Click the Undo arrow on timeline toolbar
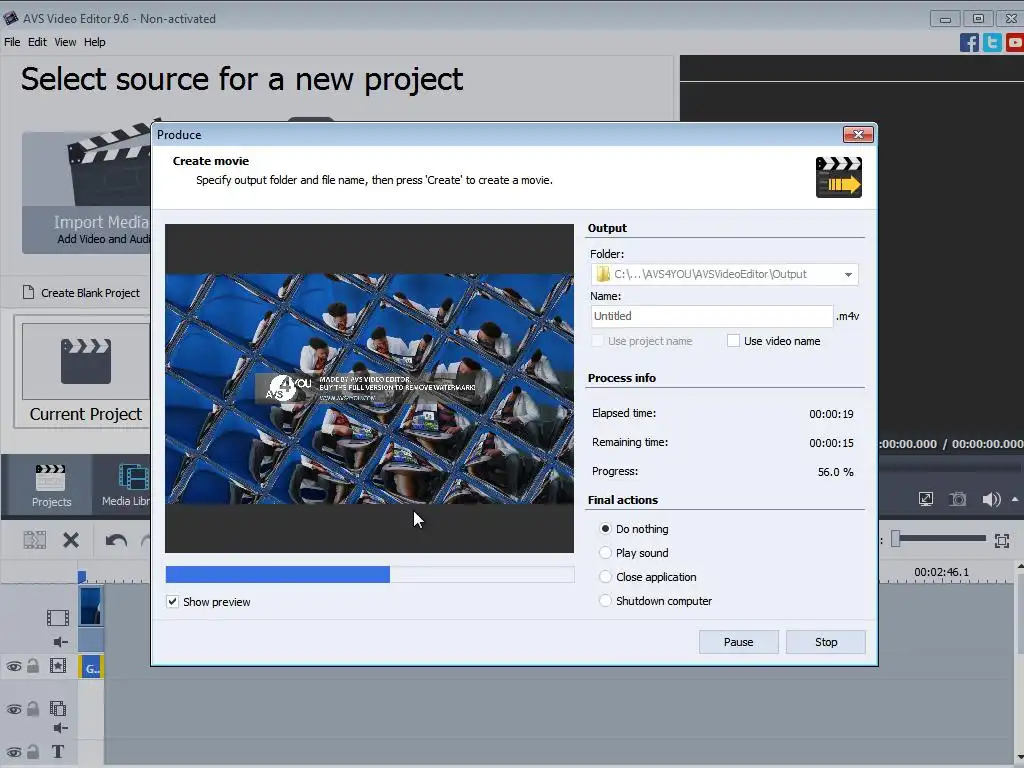1024x768 pixels. [116, 540]
